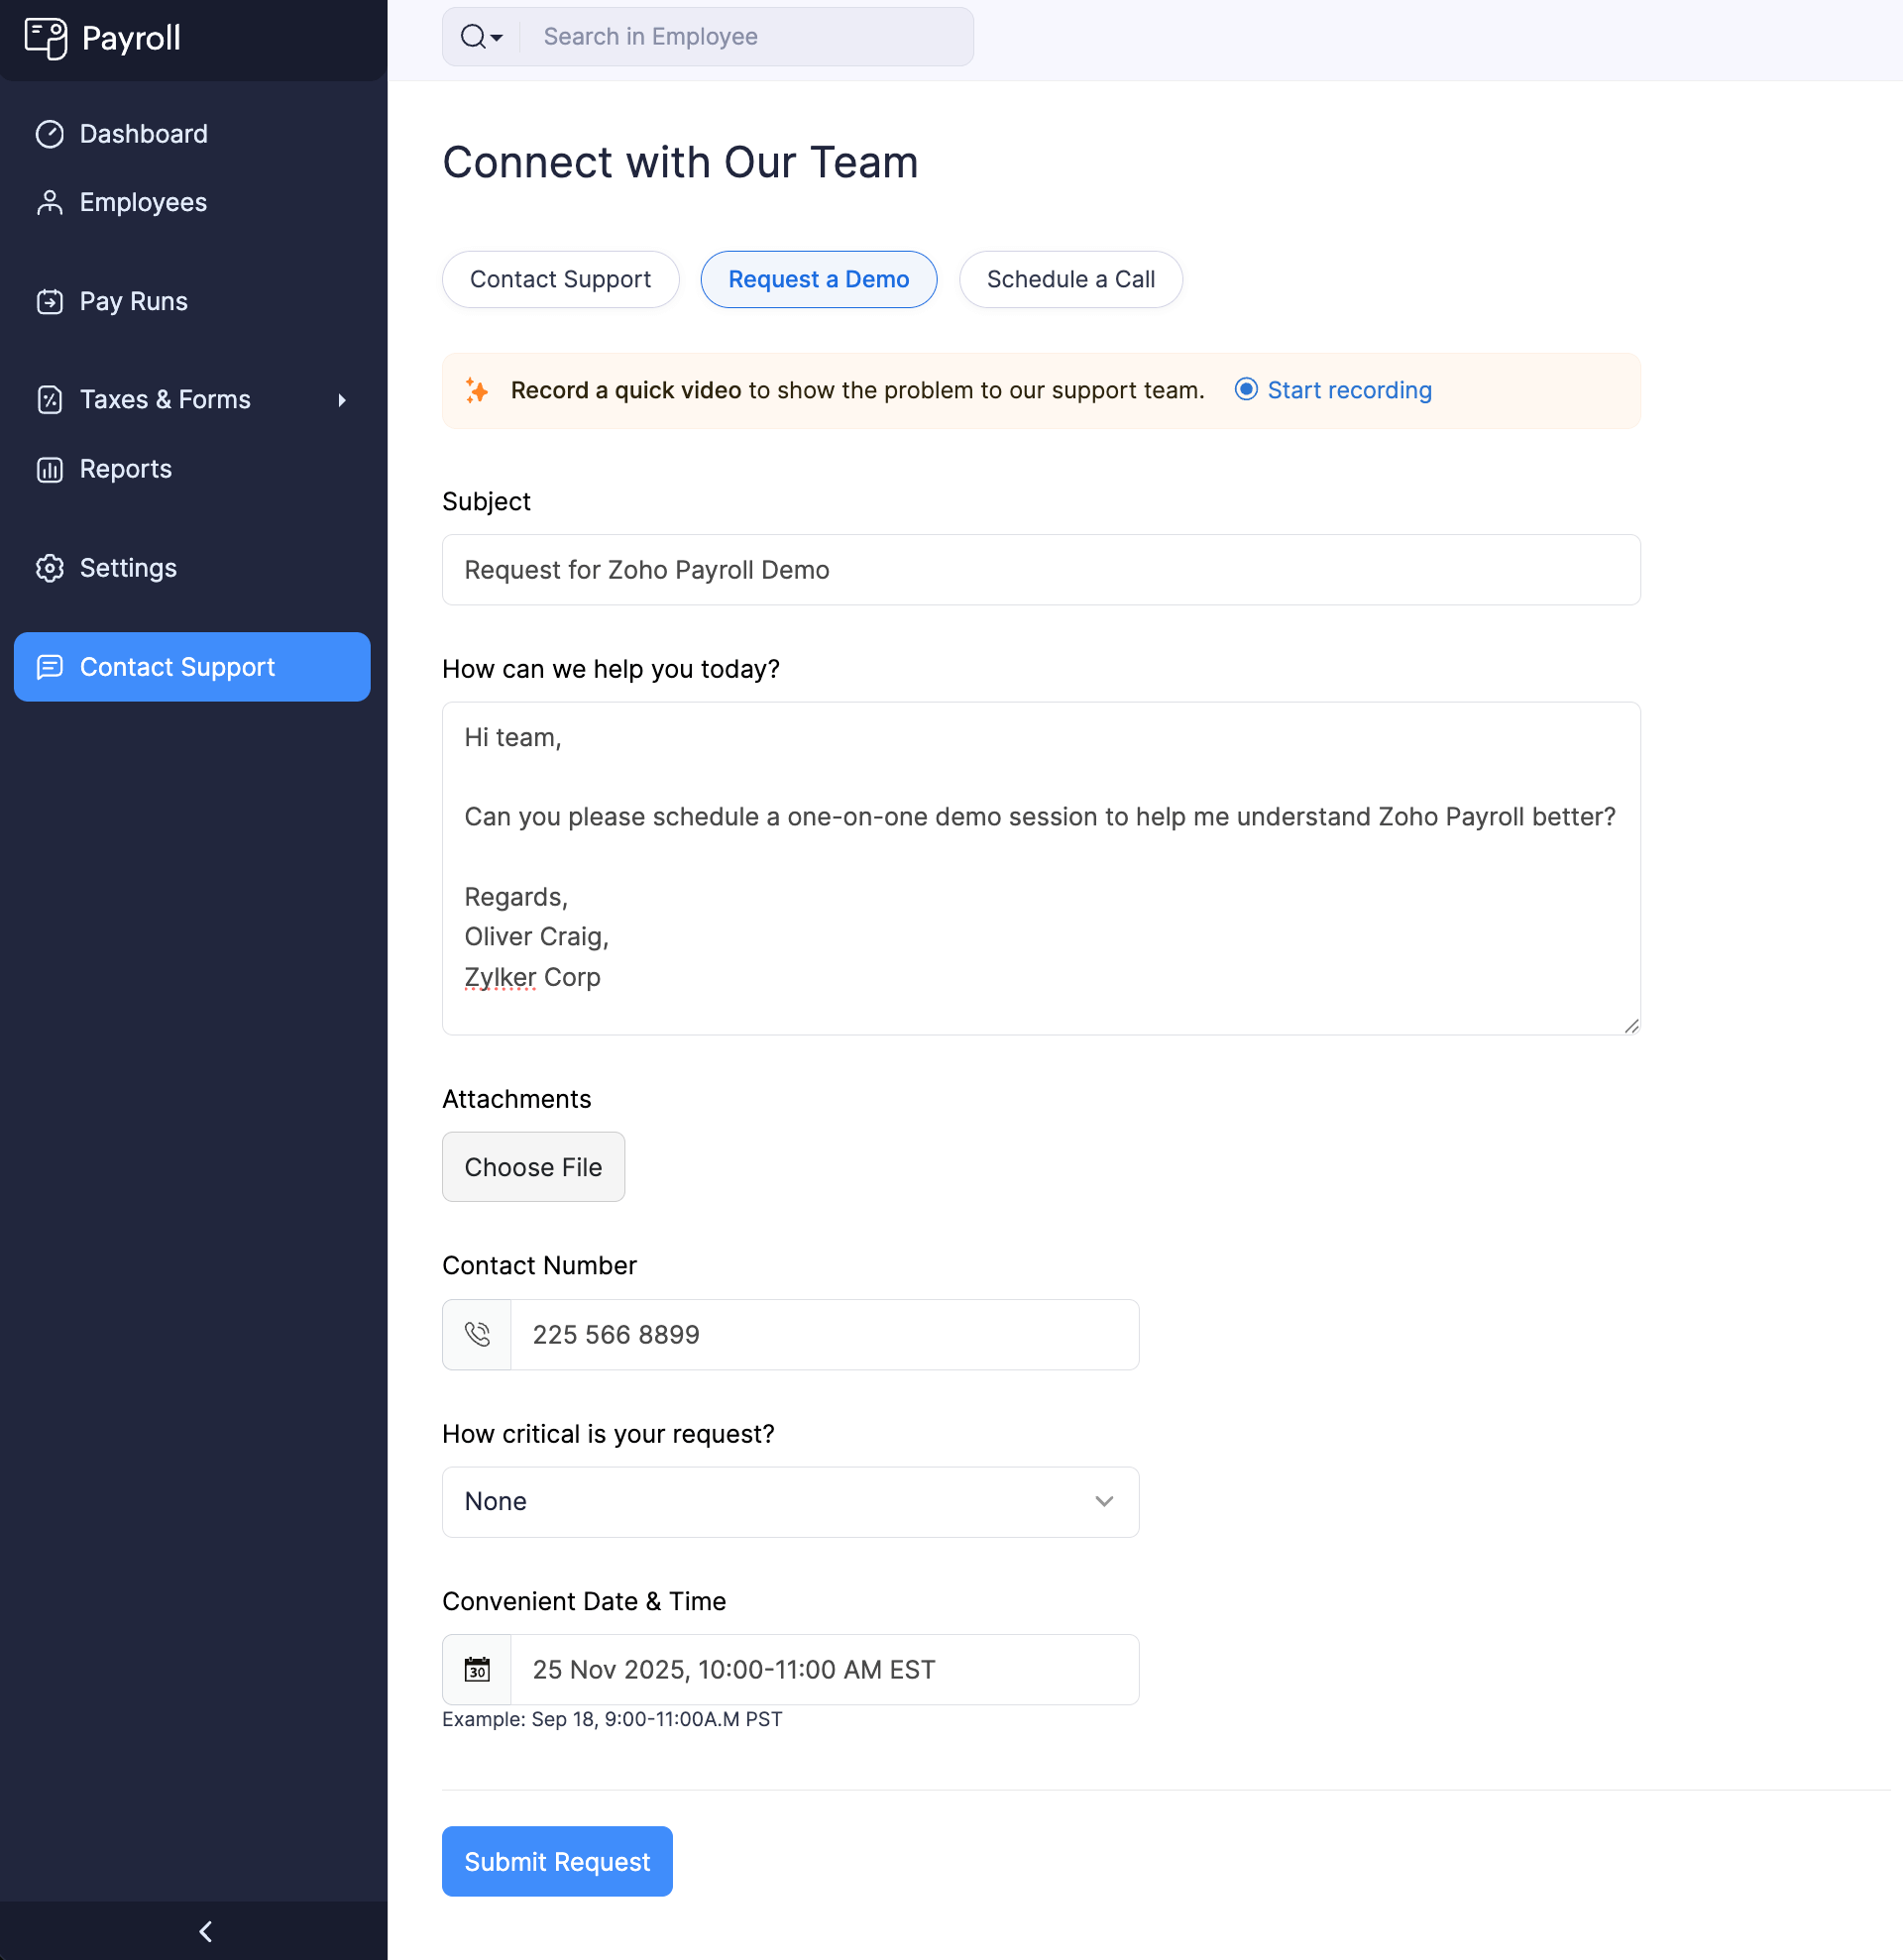Expand the Taxes & Forms submenu
1903x1960 pixels.
[342, 399]
